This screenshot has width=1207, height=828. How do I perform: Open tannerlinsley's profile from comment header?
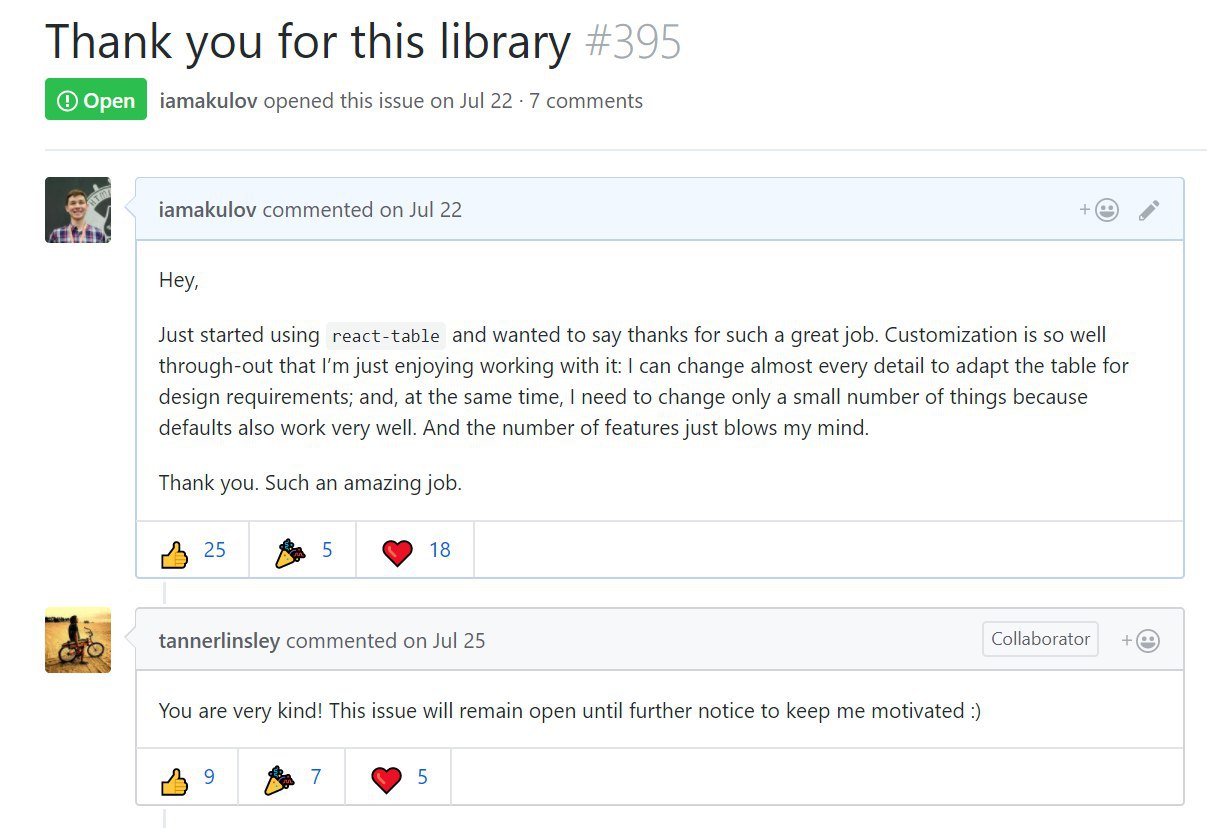coord(219,640)
